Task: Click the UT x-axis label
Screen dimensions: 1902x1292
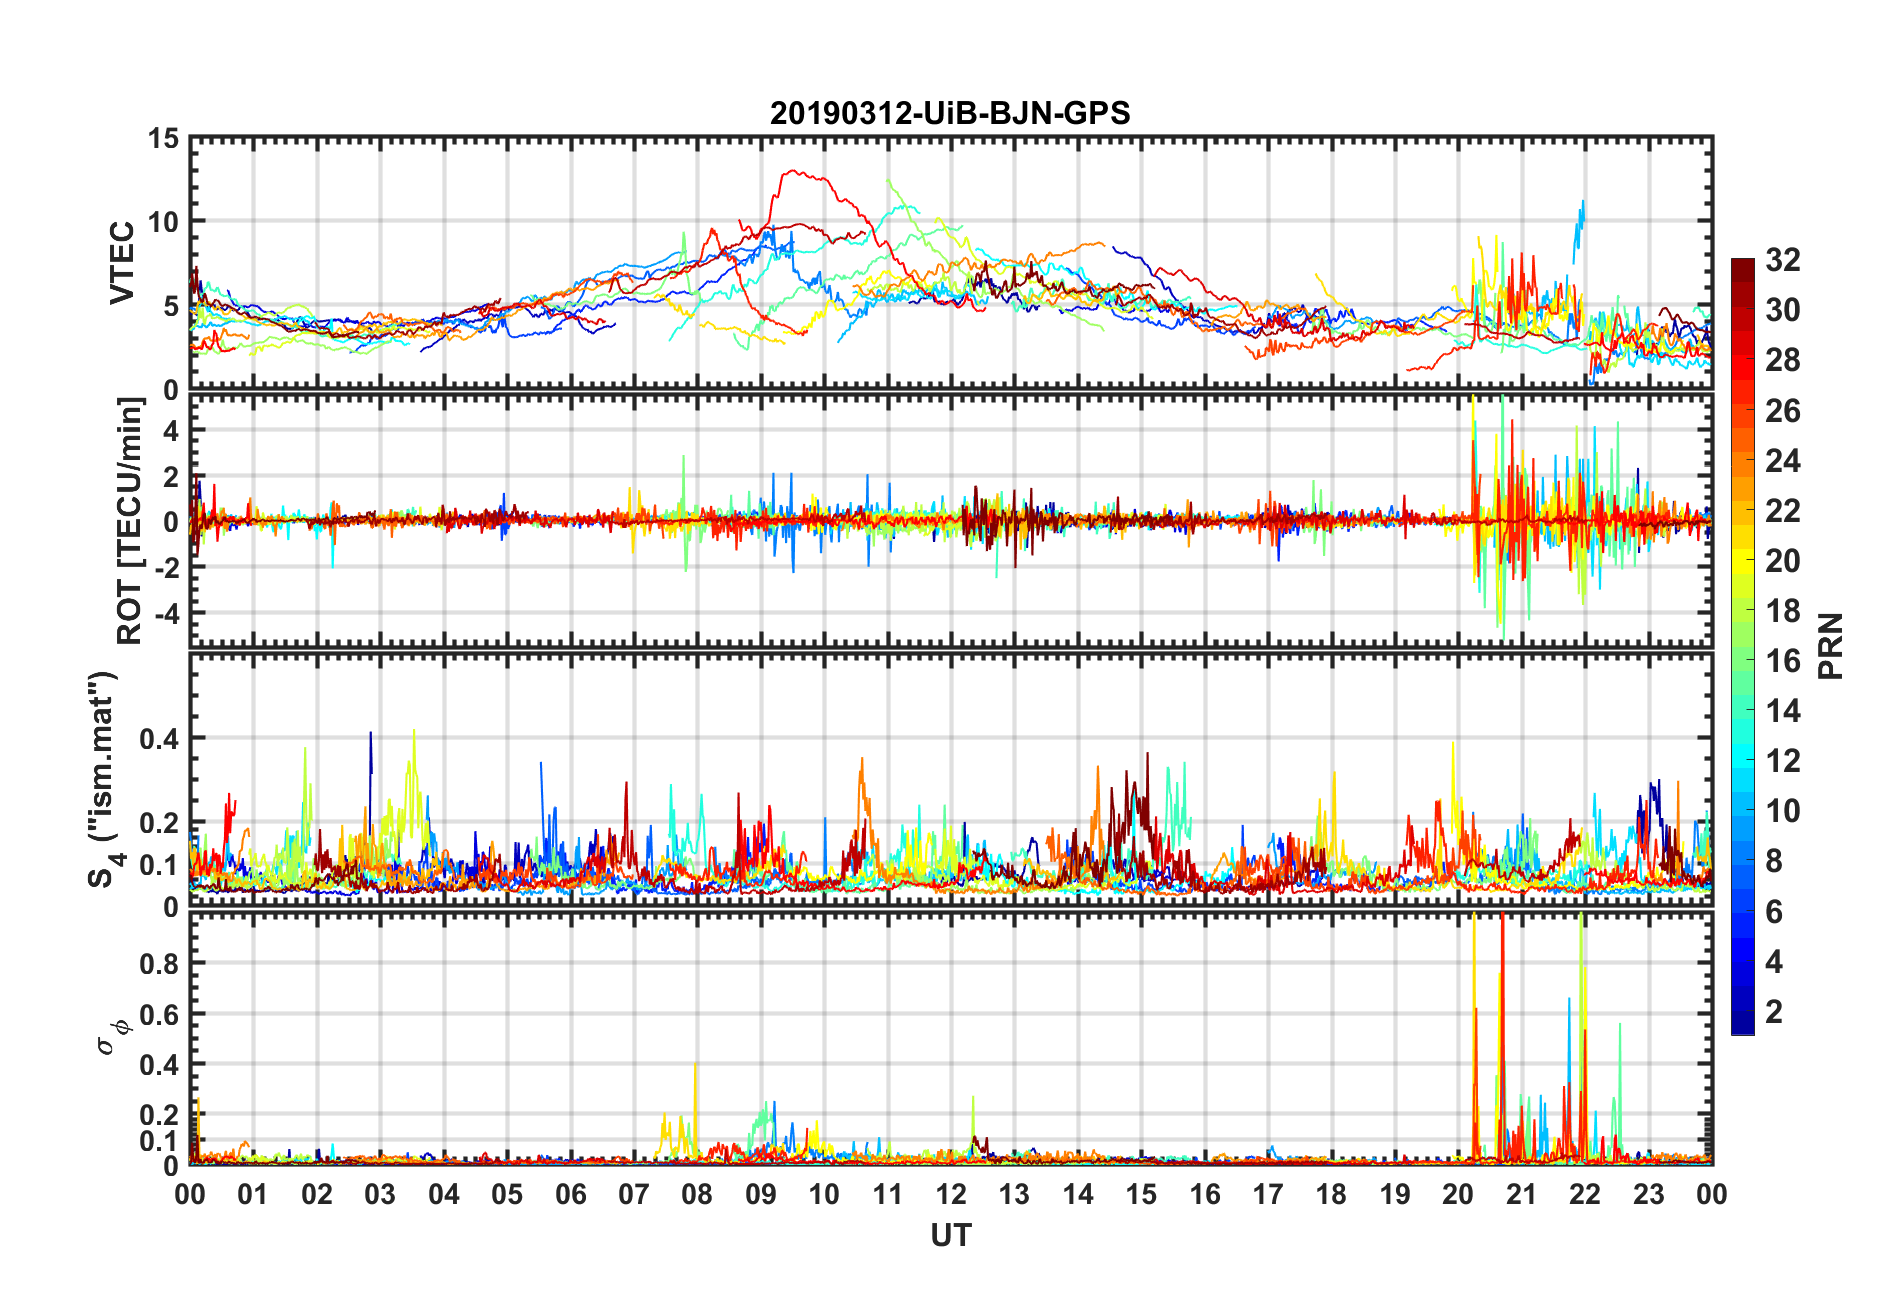Action: [x=950, y=1236]
